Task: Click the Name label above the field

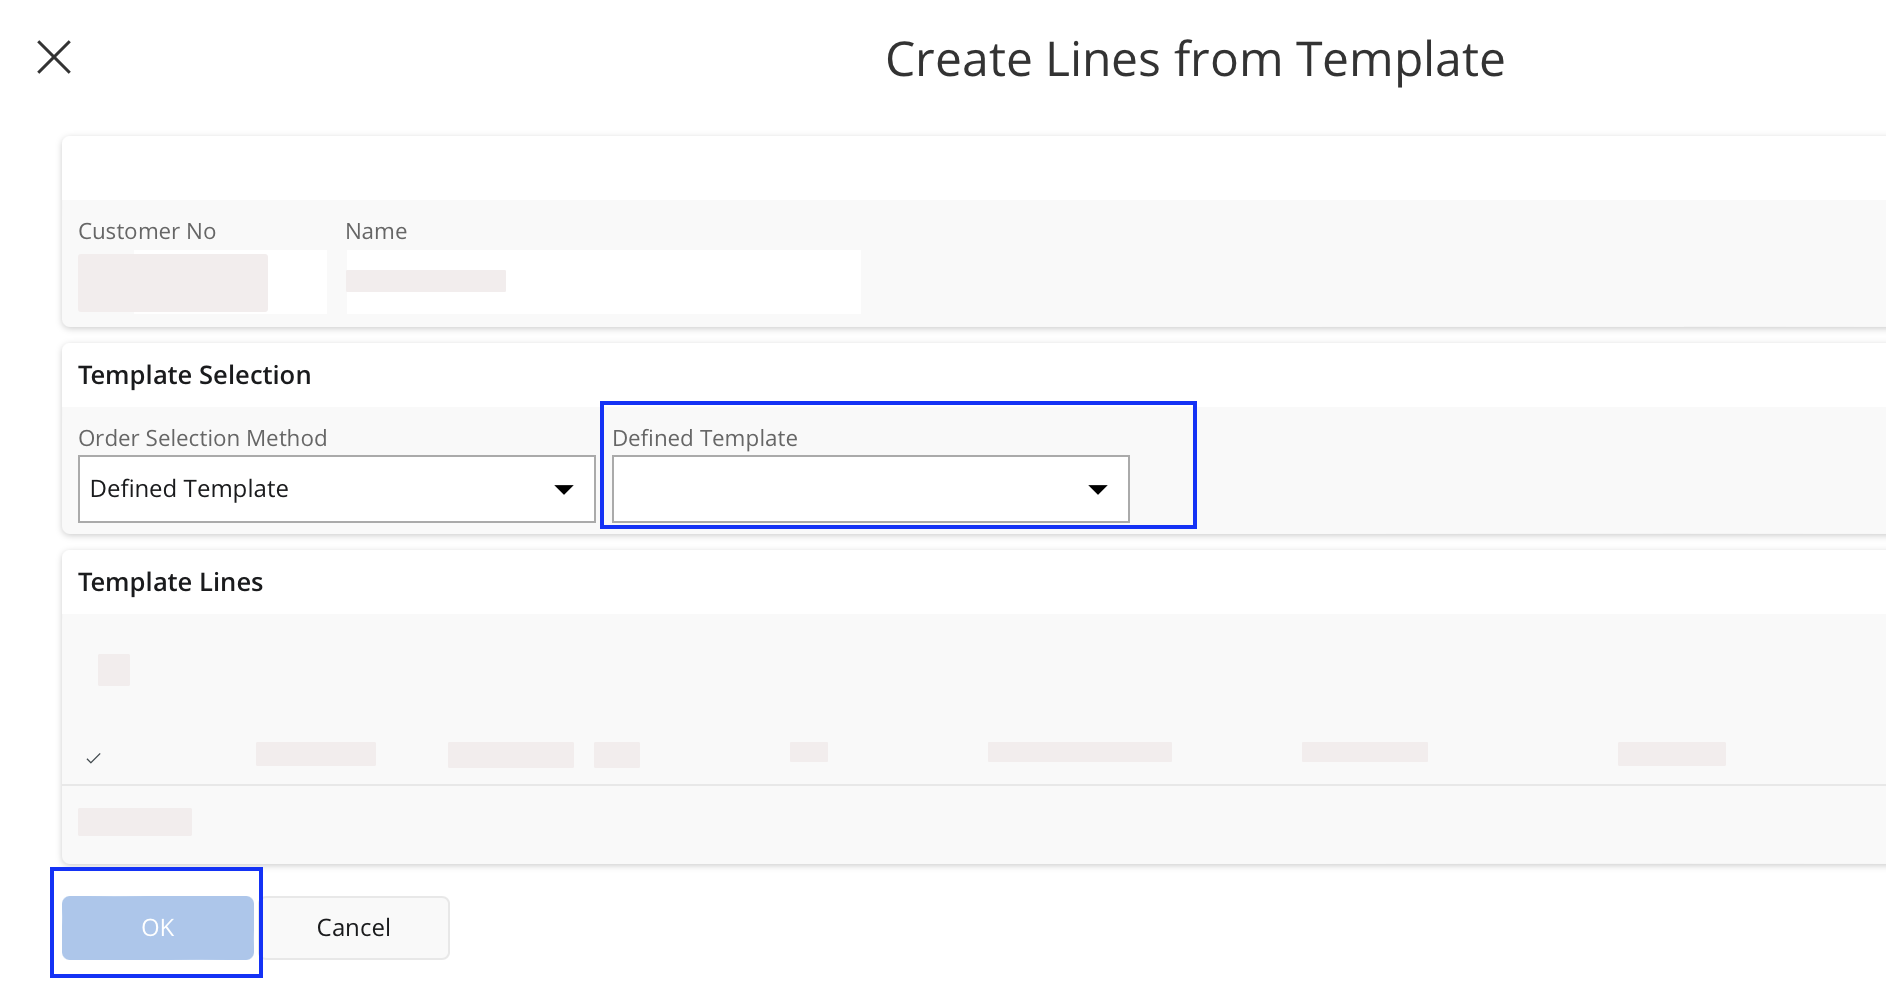Action: click(376, 231)
